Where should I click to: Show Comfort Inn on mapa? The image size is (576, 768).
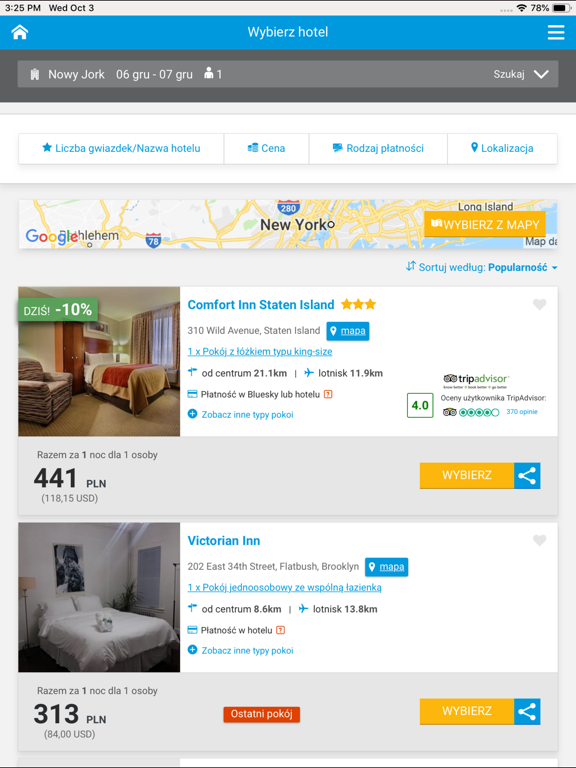click(x=348, y=331)
